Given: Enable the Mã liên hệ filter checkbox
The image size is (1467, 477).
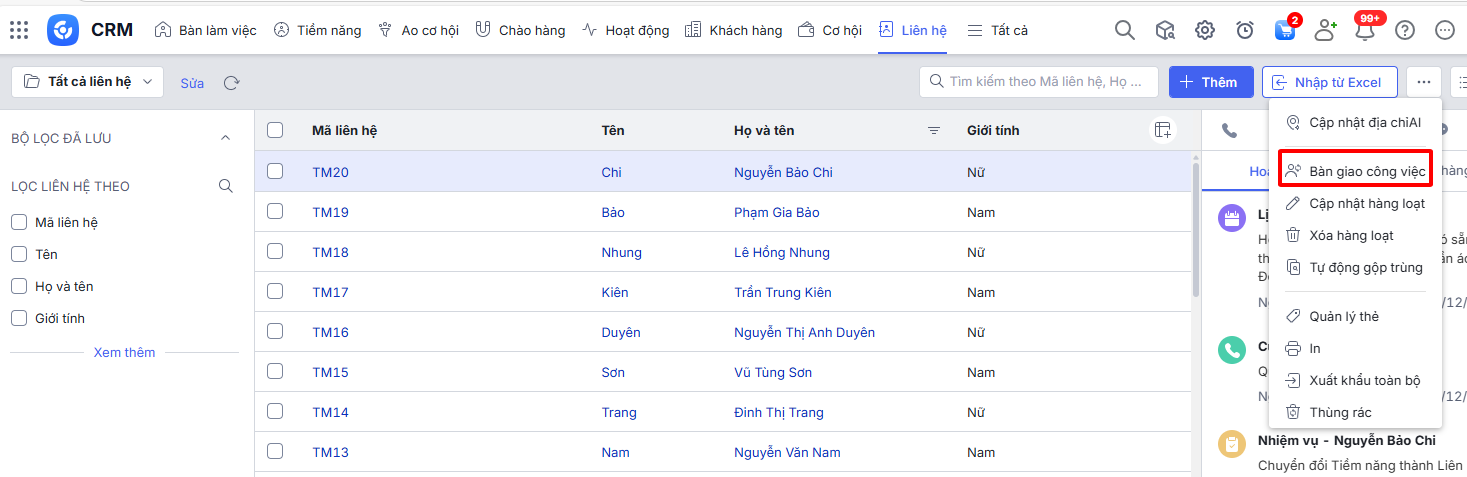Looking at the screenshot, I should (x=19, y=222).
